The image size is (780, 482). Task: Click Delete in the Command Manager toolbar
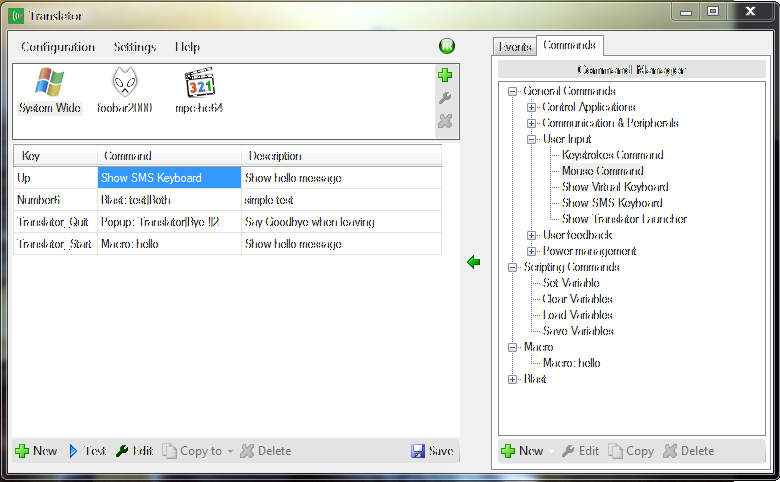[x=689, y=451]
